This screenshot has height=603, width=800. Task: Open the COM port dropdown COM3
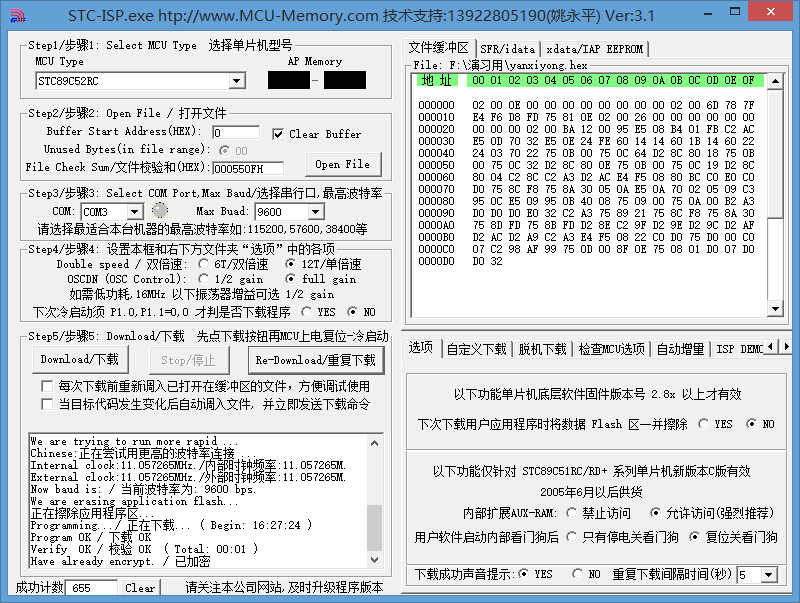[x=134, y=211]
